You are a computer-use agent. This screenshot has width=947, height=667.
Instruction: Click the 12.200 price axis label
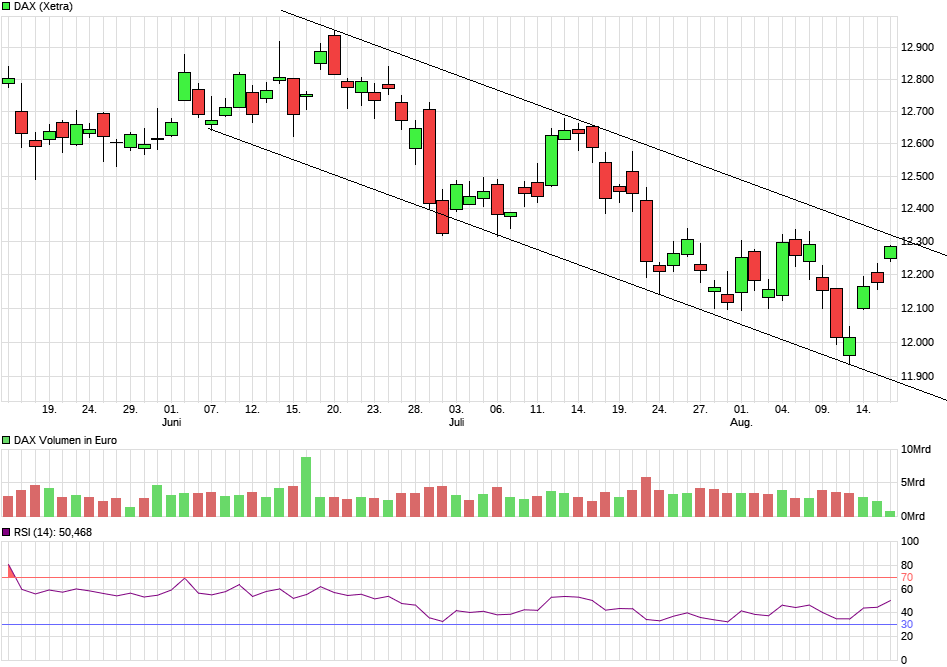[917, 274]
